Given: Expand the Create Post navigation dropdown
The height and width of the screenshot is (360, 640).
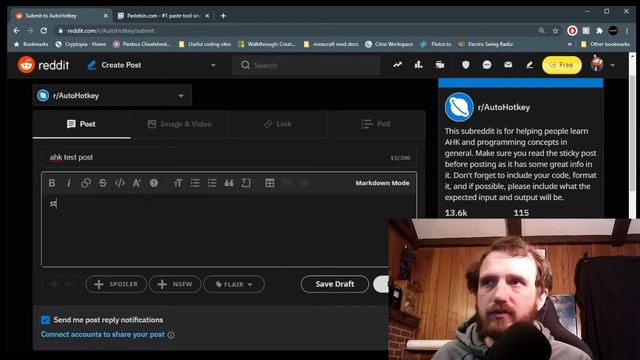Looking at the screenshot, I should [213, 65].
